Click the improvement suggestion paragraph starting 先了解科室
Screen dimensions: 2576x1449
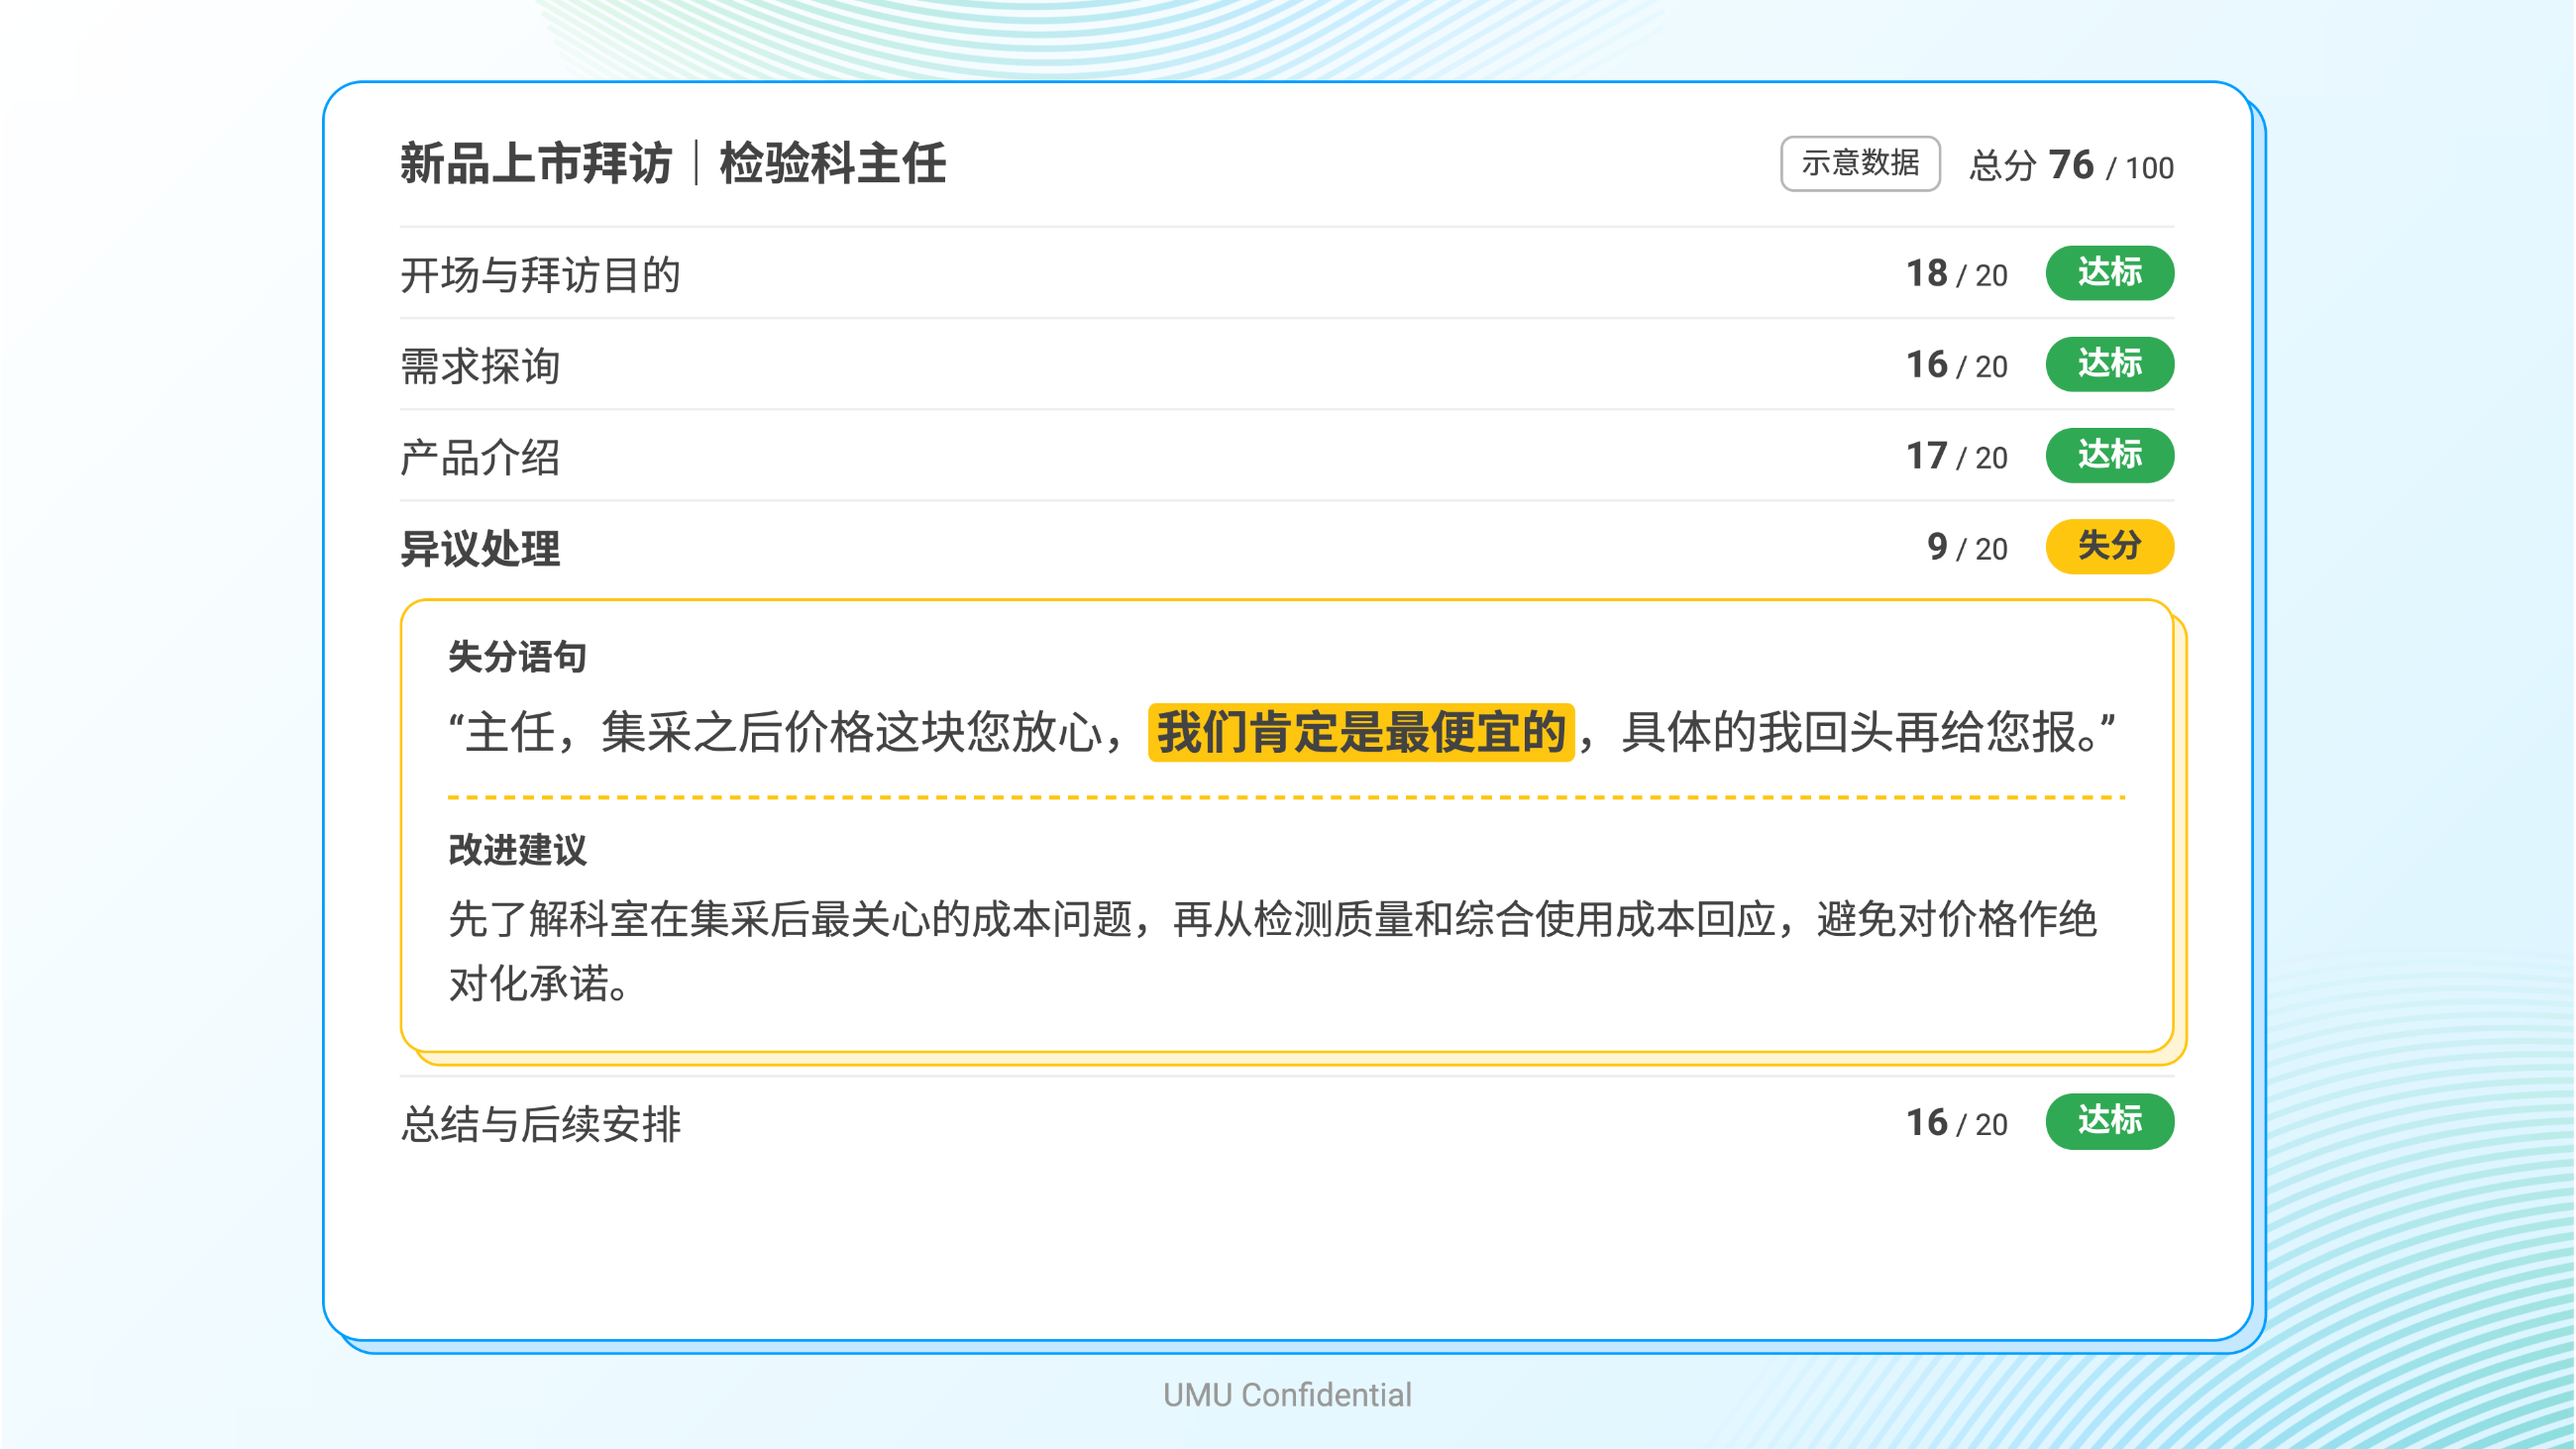pos(1272,950)
